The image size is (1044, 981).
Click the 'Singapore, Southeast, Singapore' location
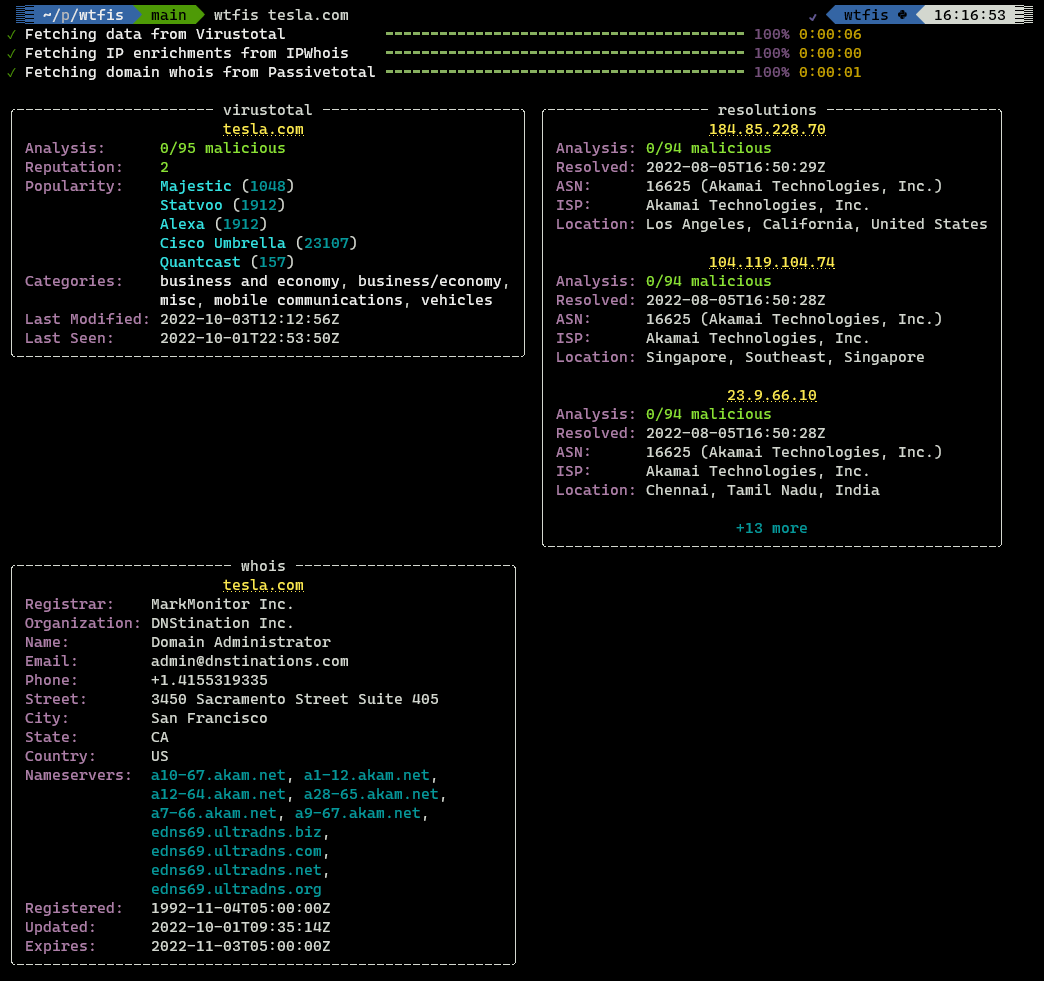click(785, 358)
